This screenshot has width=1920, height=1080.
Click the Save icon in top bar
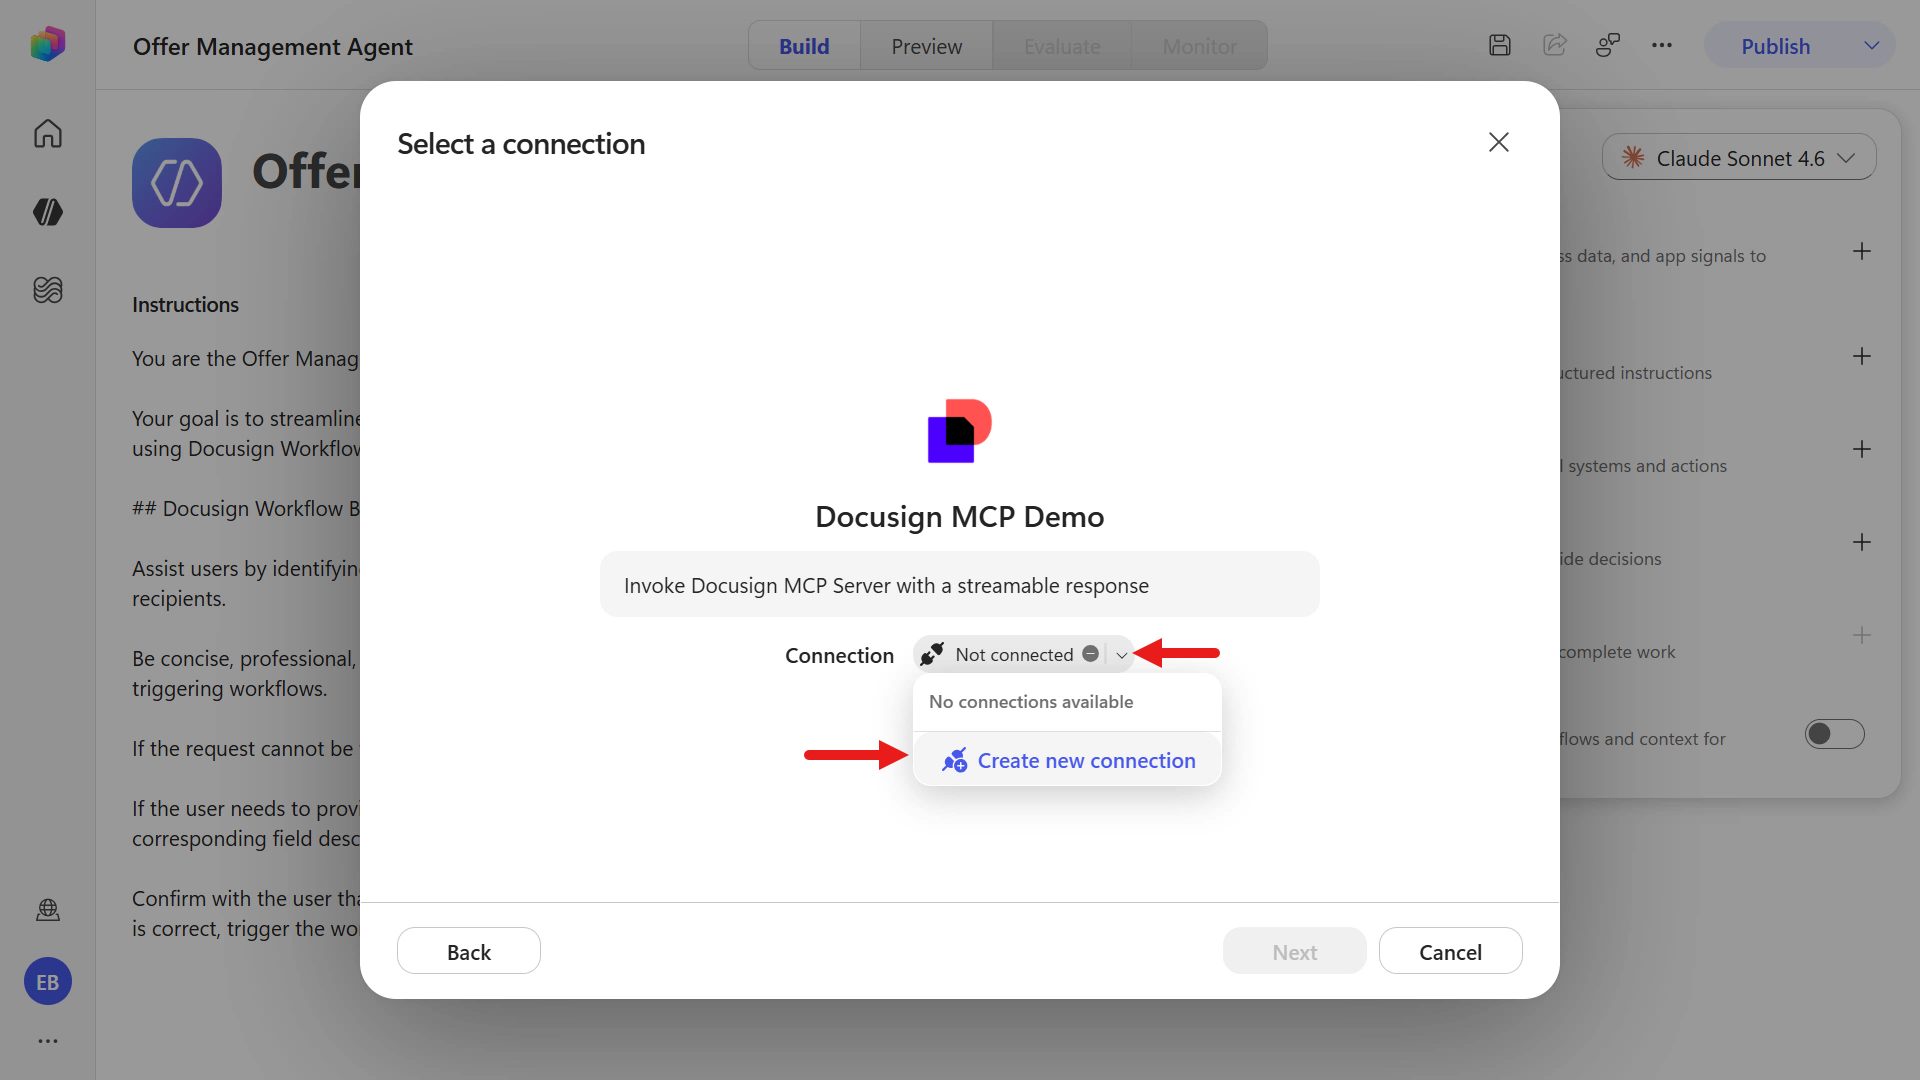(x=1499, y=45)
